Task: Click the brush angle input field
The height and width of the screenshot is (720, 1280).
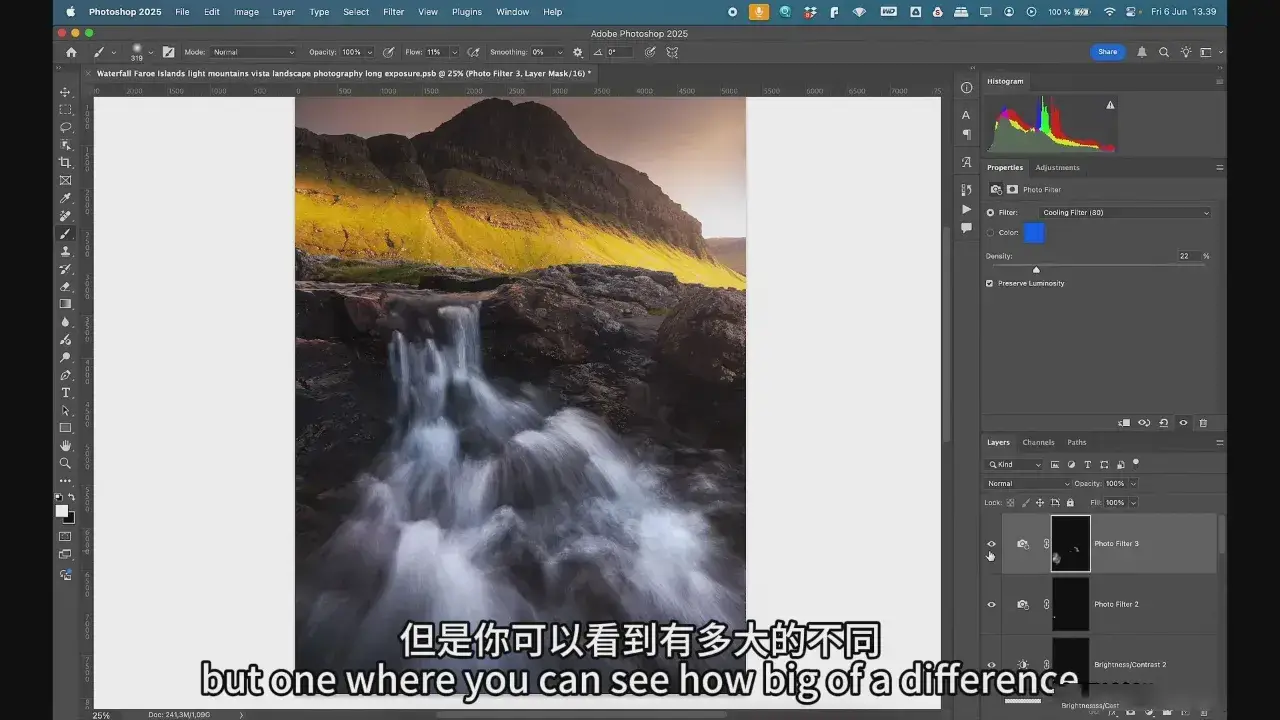Action: coord(619,52)
